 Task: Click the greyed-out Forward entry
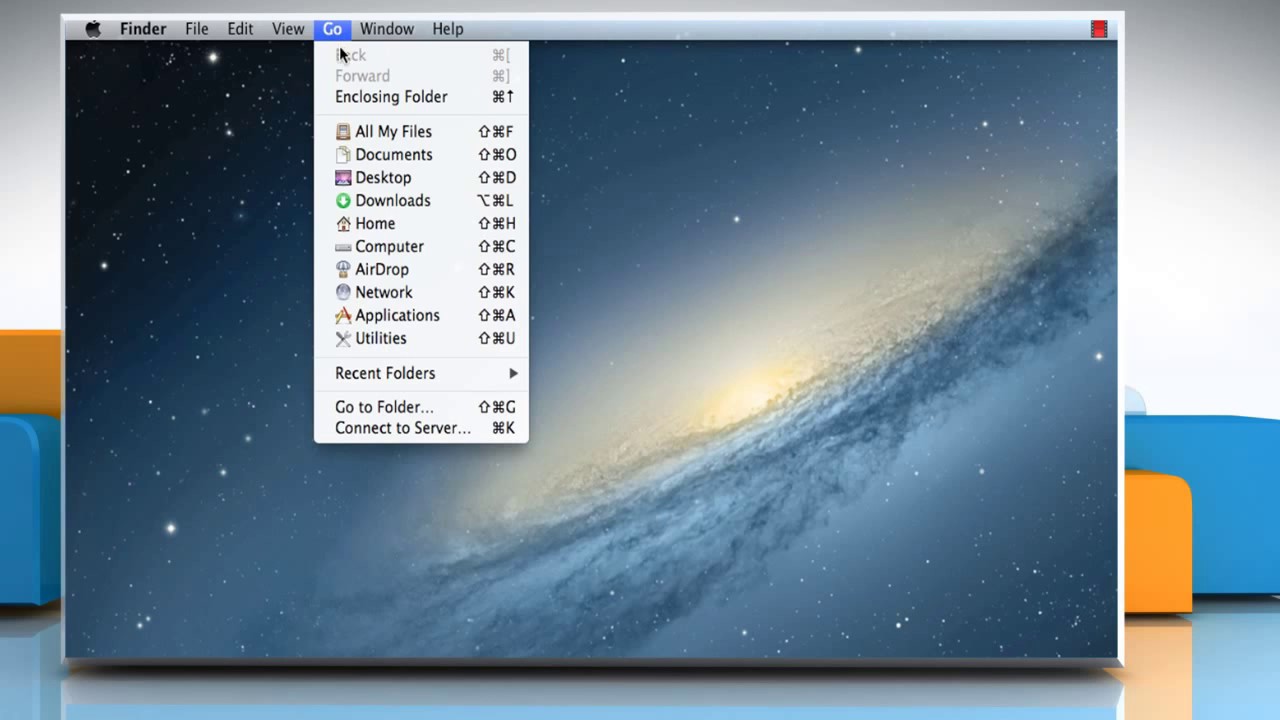421,76
